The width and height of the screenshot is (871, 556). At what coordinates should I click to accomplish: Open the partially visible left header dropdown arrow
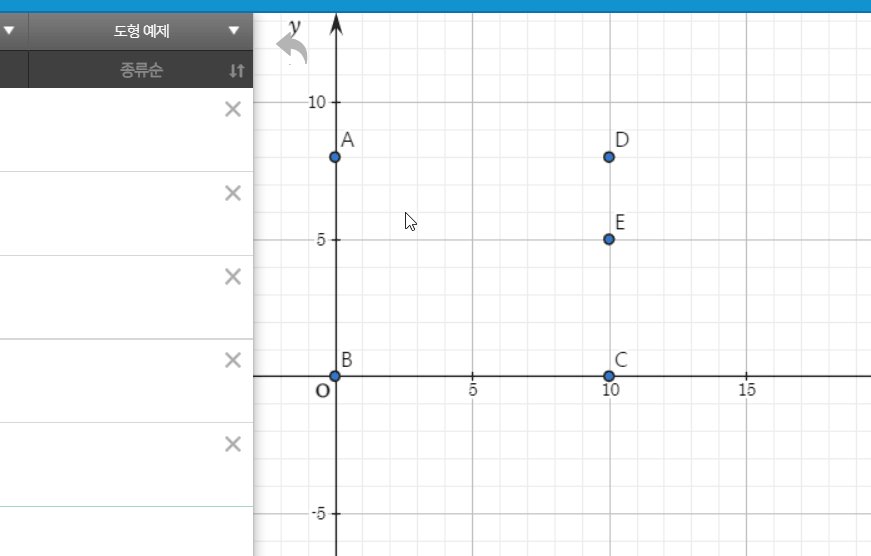pyautogui.click(x=9, y=31)
